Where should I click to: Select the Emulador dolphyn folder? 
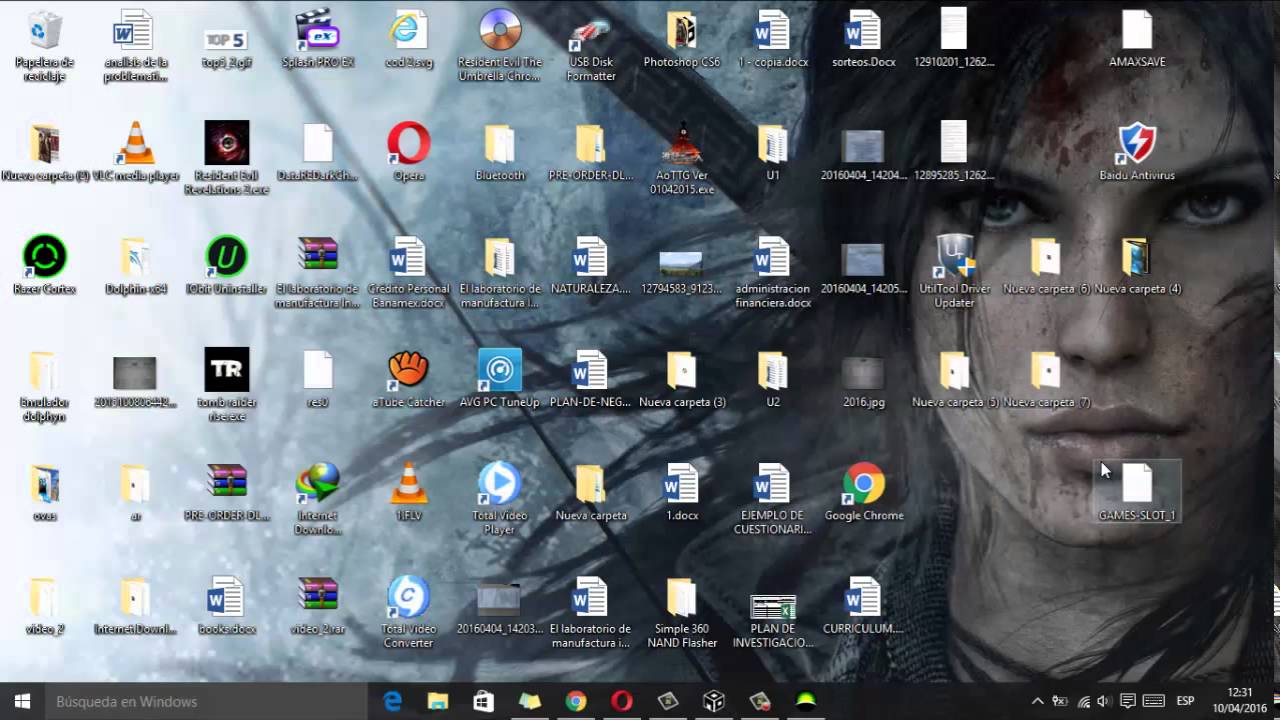45,385
